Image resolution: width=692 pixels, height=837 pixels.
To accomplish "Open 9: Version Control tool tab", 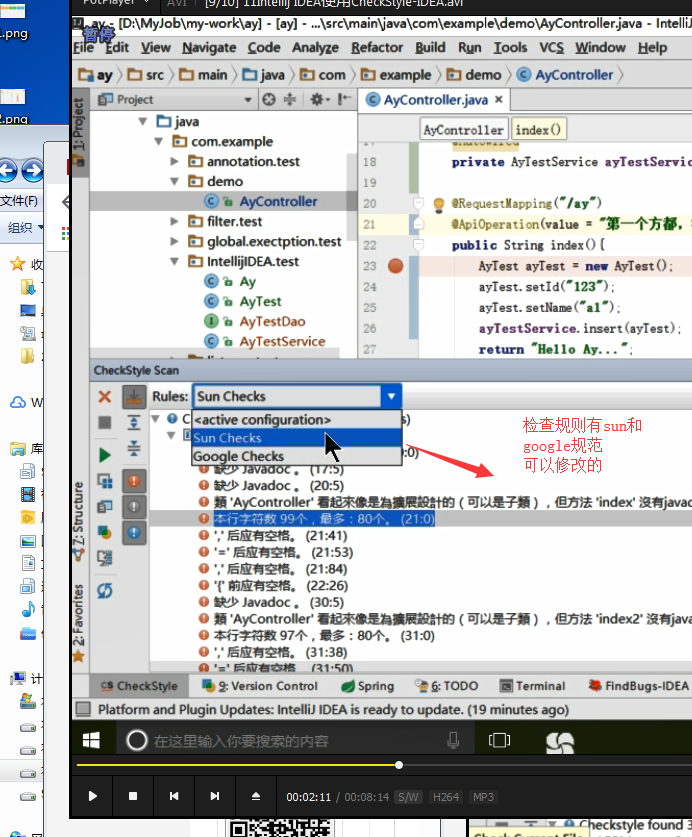I will 260,686.
